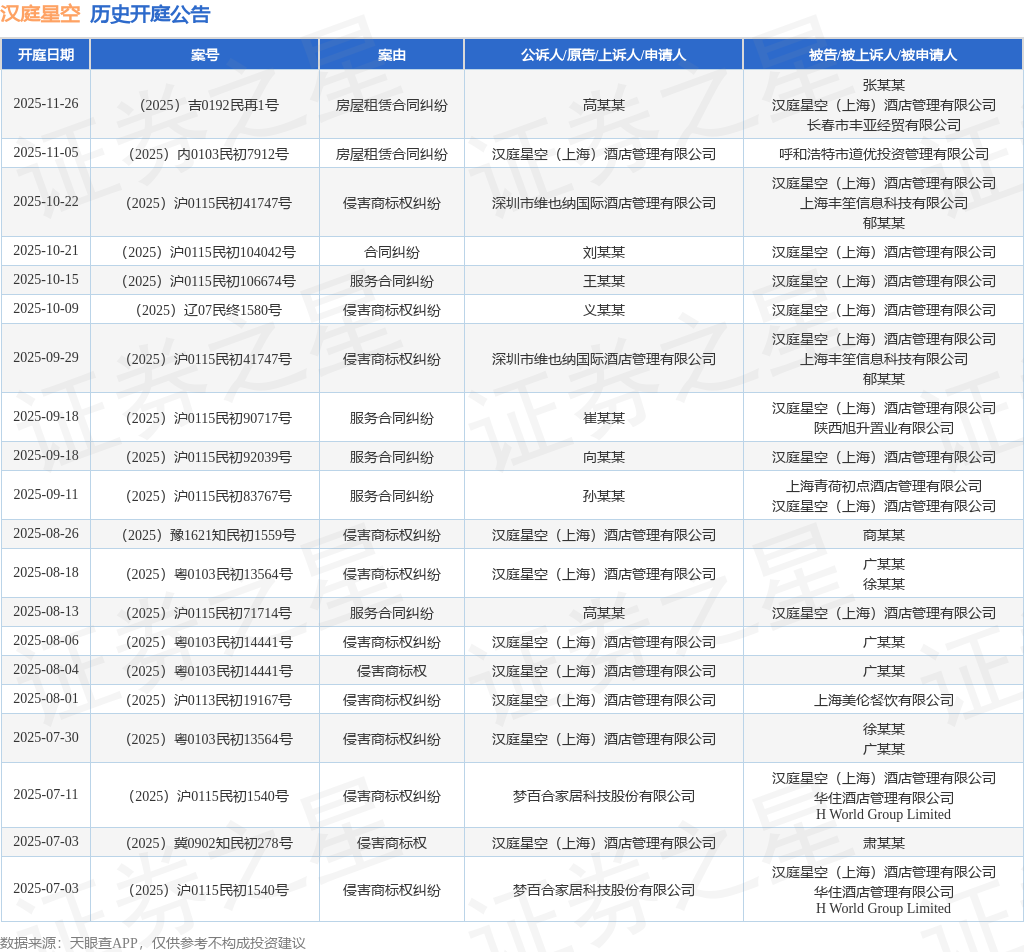The height and width of the screenshot is (952, 1024).
Task: Select the 案由 column header
Action: [x=391, y=55]
